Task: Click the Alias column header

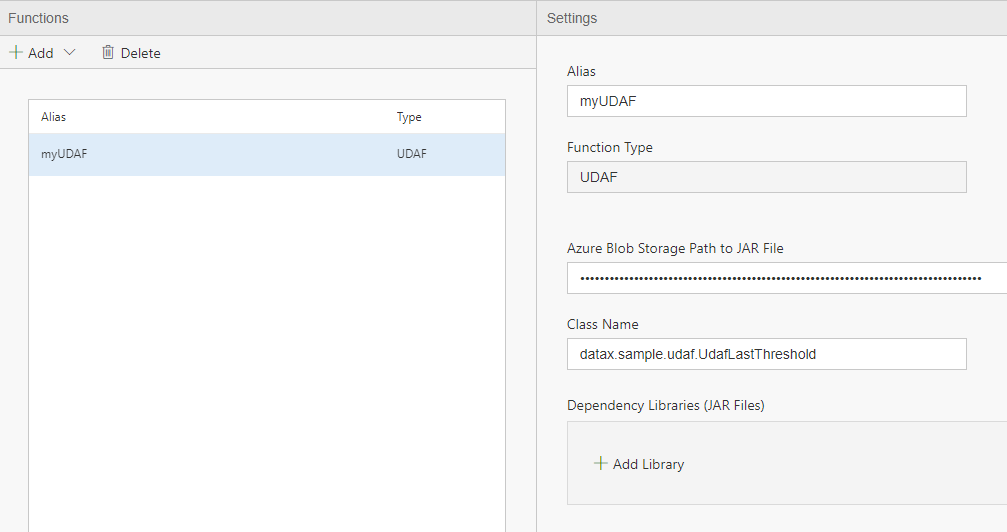Action: (53, 117)
